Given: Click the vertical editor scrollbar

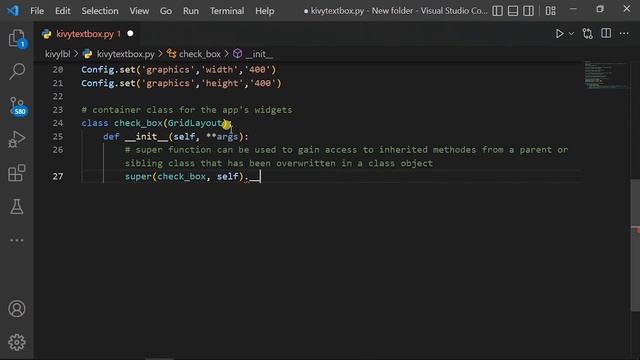Looking at the screenshot, I should 635,245.
